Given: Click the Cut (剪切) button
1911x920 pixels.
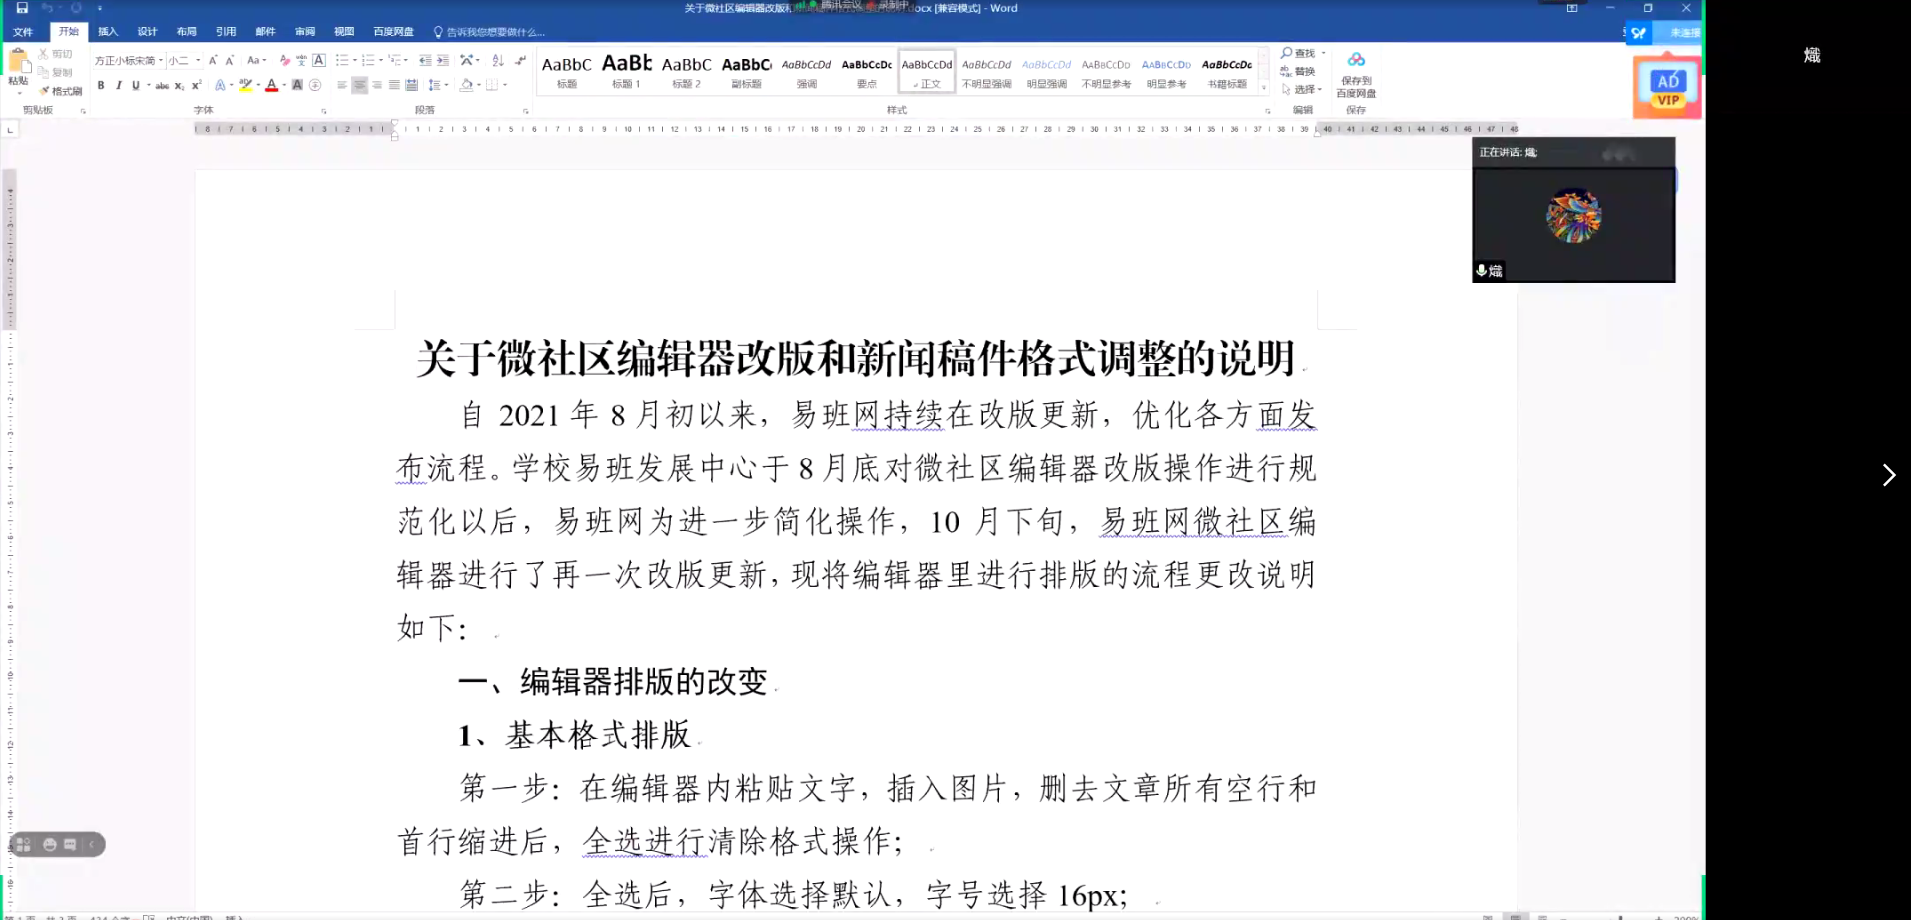Looking at the screenshot, I should pyautogui.click(x=56, y=54).
